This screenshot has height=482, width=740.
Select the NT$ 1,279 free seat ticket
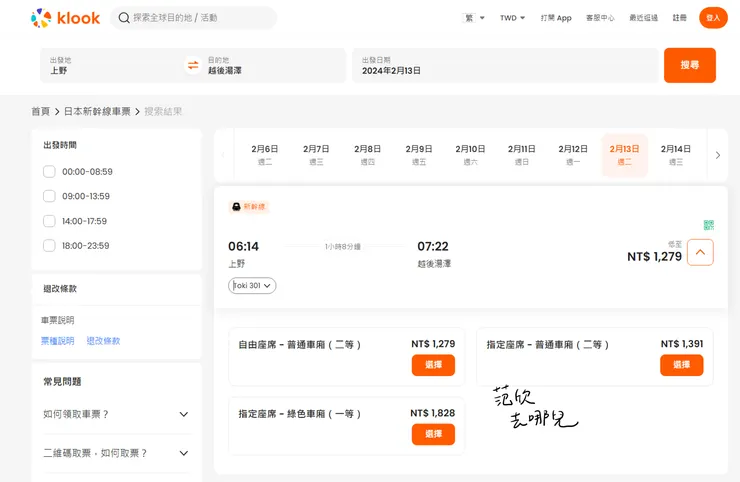pyautogui.click(x=433, y=365)
